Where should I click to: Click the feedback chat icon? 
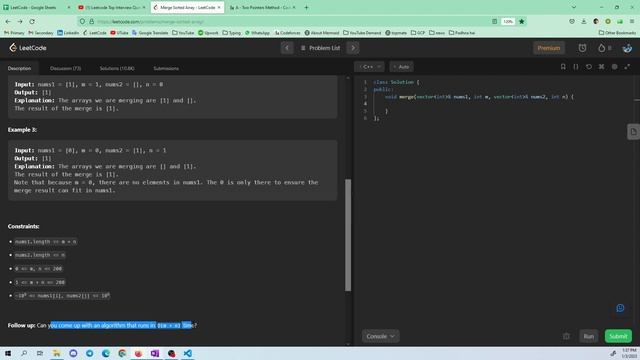(620, 308)
